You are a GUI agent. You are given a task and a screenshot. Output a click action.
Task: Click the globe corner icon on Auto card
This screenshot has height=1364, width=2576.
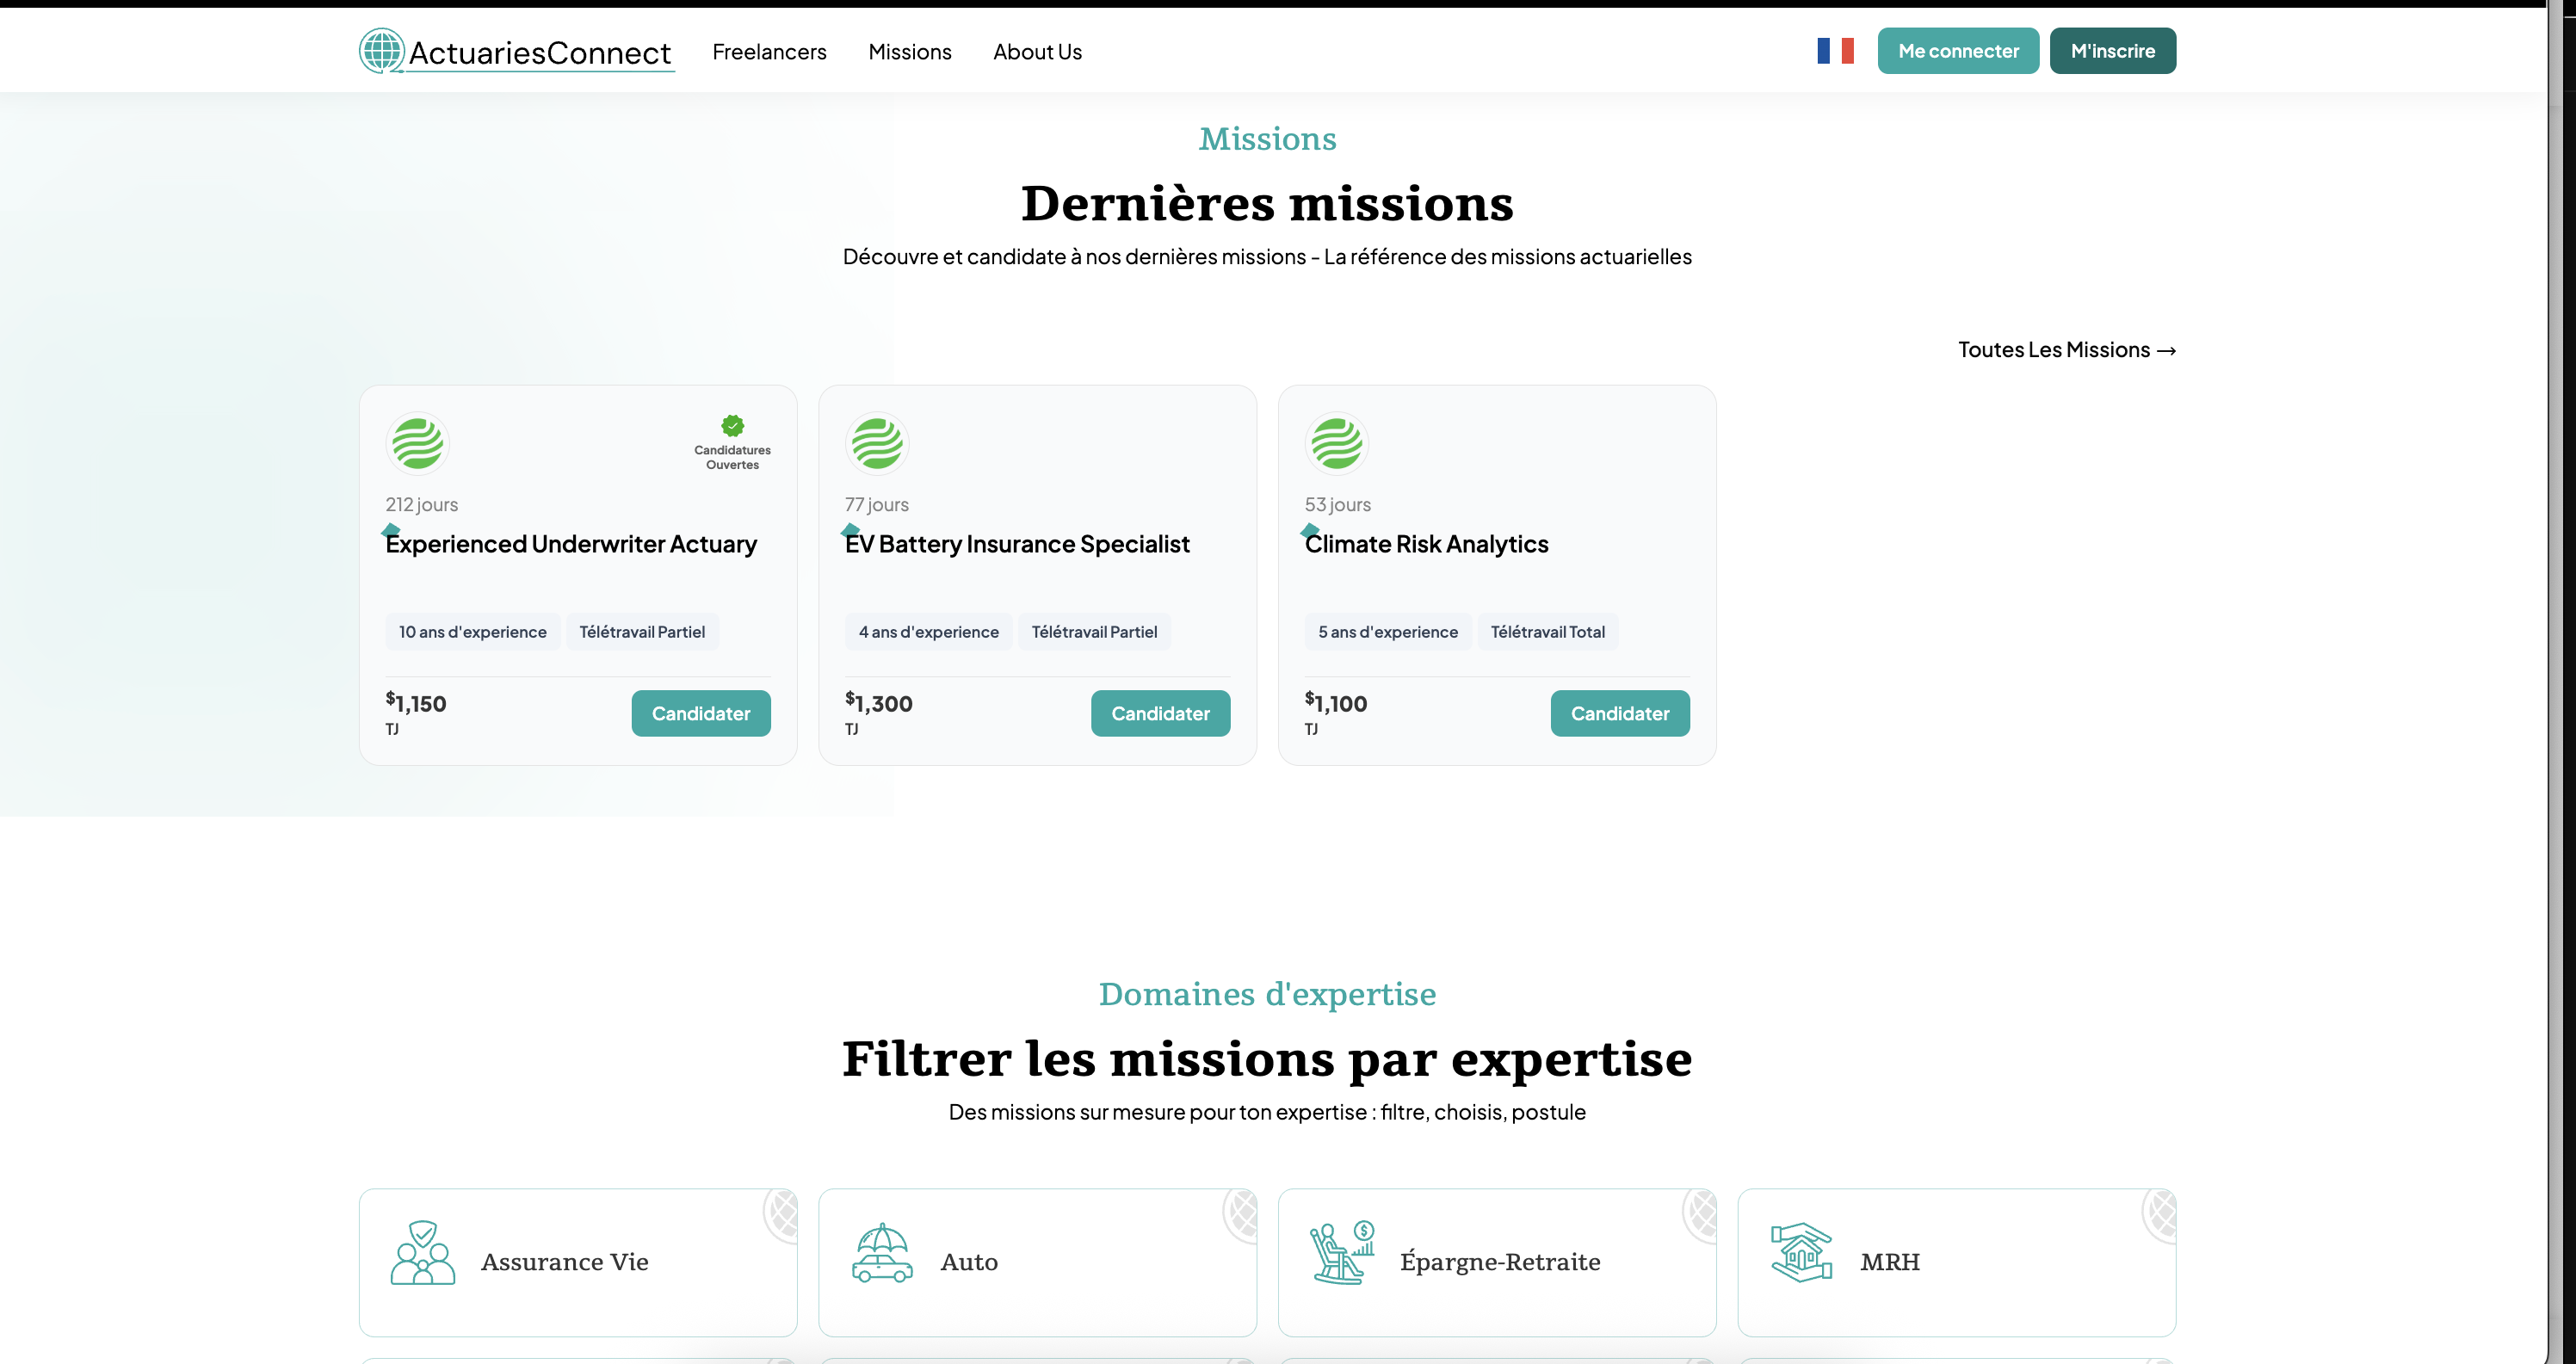pos(1240,1214)
